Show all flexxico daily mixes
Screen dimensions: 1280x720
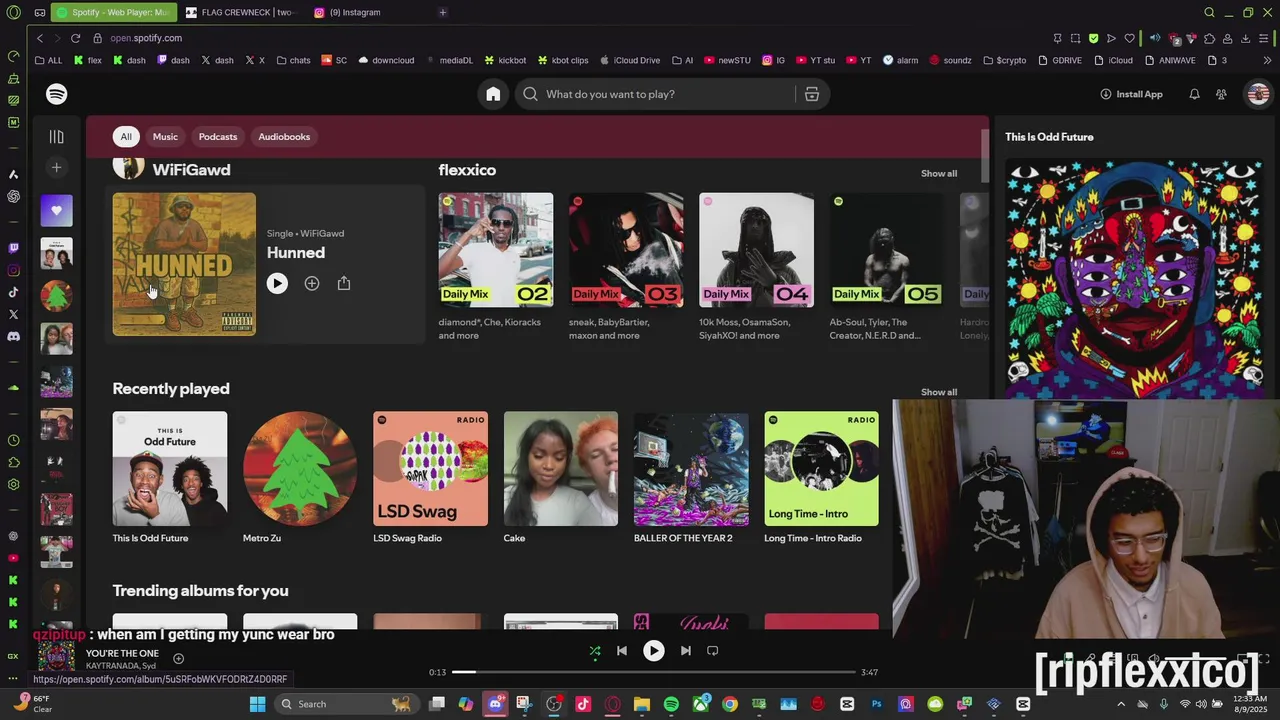point(939,174)
